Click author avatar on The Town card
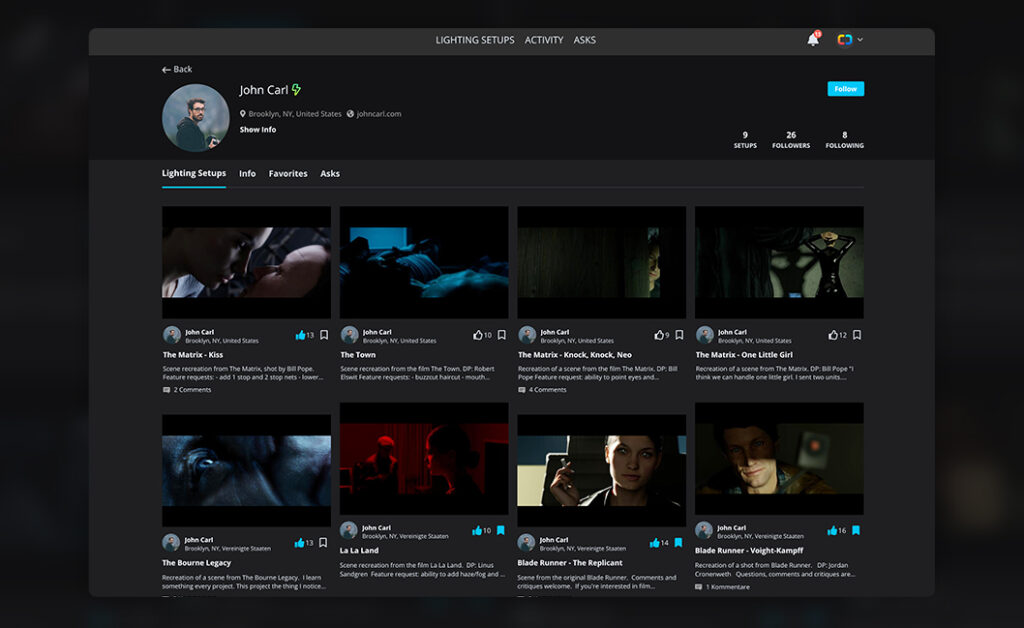Viewport: 1024px width, 628px height. [349, 335]
